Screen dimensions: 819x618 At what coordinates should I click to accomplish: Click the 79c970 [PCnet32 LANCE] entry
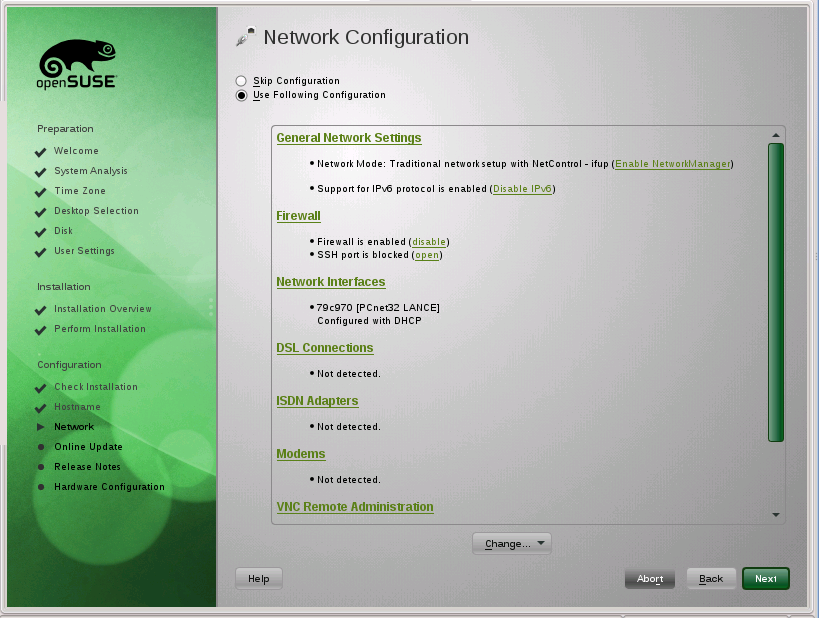(x=378, y=308)
